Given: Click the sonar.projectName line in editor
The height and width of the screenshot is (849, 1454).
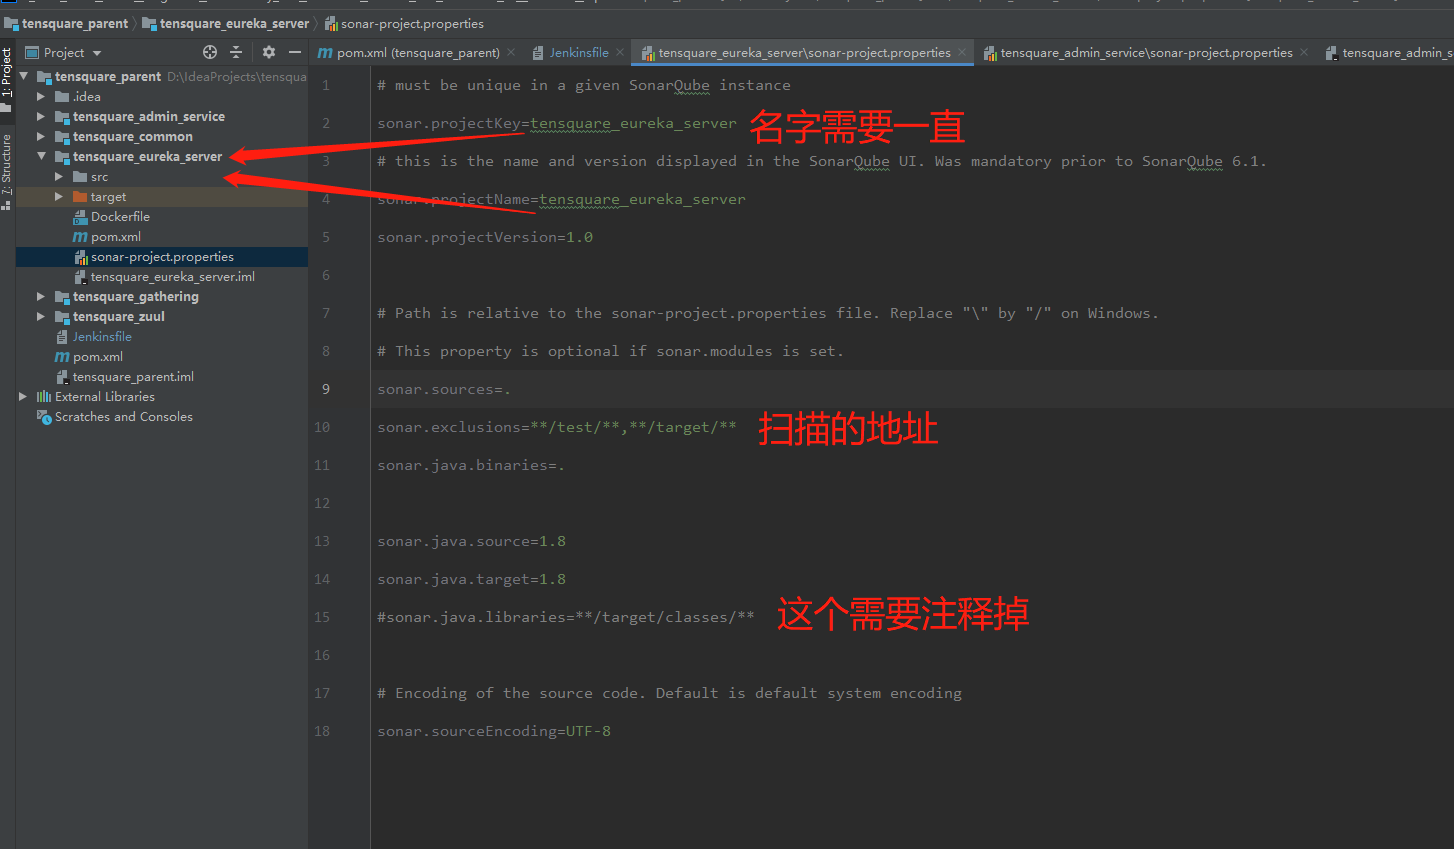Looking at the screenshot, I should (x=561, y=199).
